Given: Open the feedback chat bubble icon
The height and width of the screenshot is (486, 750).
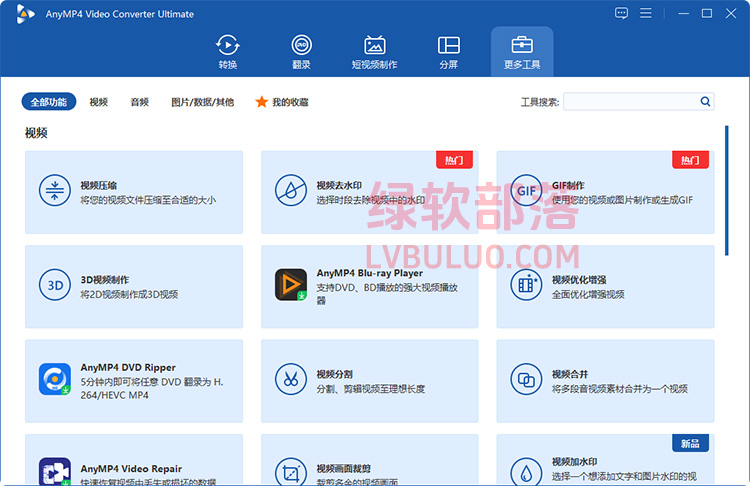Looking at the screenshot, I should tap(621, 13).
